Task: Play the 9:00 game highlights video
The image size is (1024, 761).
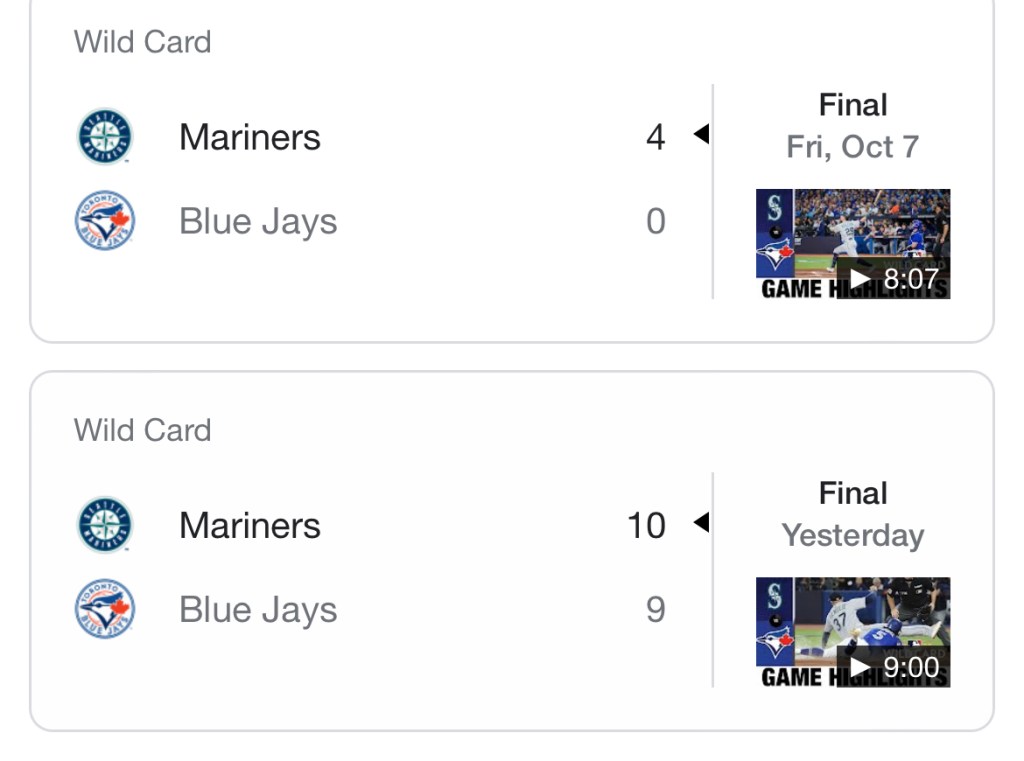Action: coord(852,632)
